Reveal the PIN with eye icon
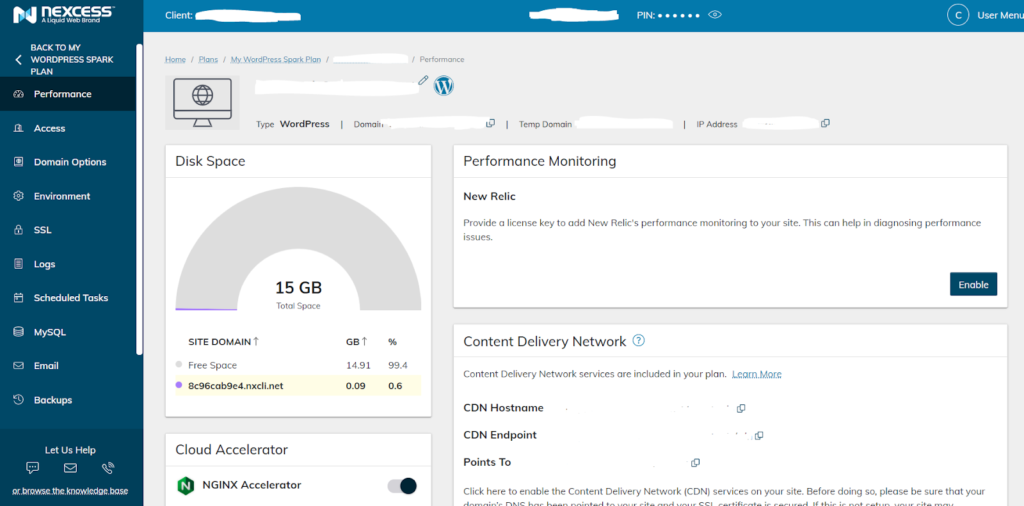This screenshot has width=1024, height=506. [x=715, y=14]
